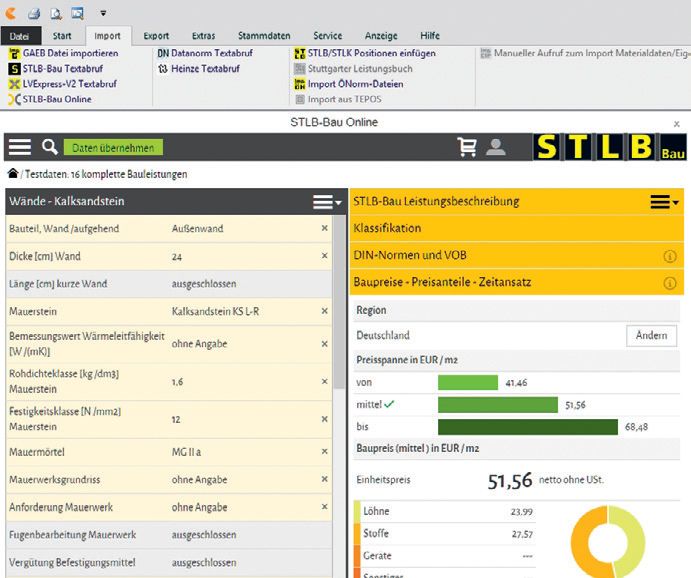This screenshot has height=578, width=691.
Task: Open the Service ribbon tab
Action: (x=327, y=36)
